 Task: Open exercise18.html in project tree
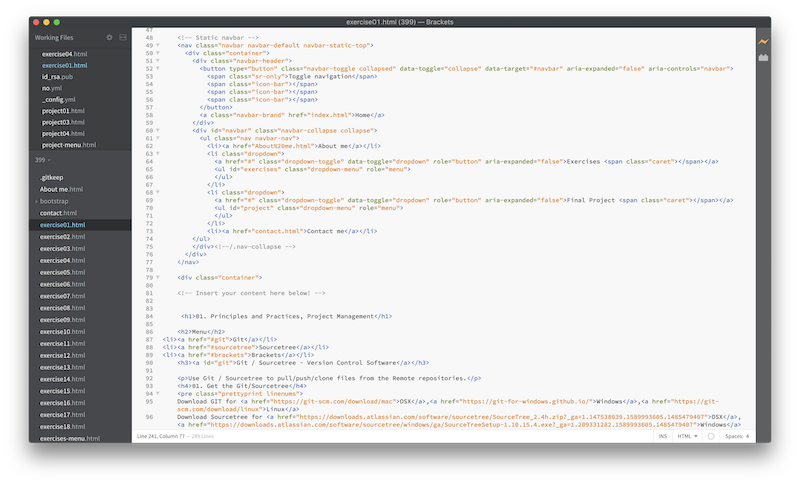pyautogui.click(x=63, y=426)
